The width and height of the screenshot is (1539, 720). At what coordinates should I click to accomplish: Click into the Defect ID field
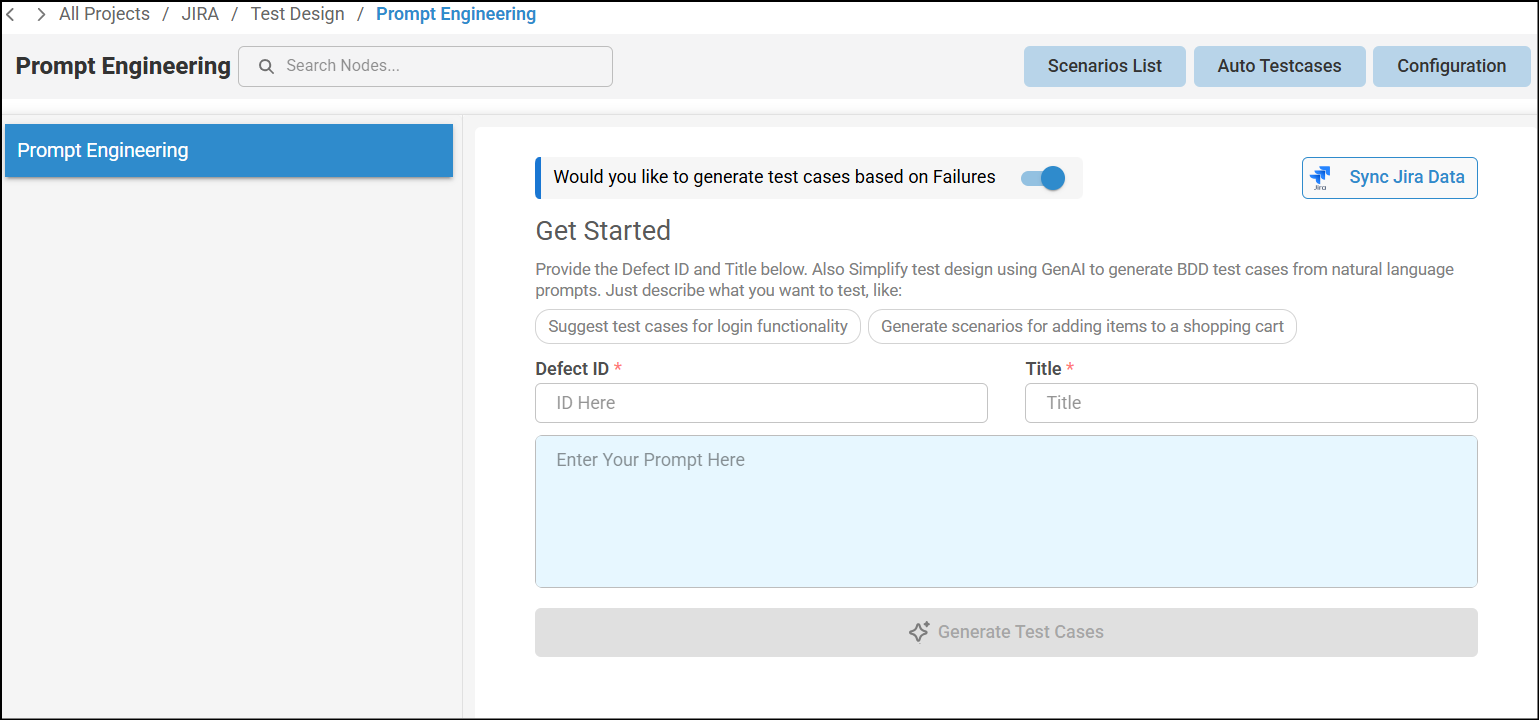pos(761,403)
